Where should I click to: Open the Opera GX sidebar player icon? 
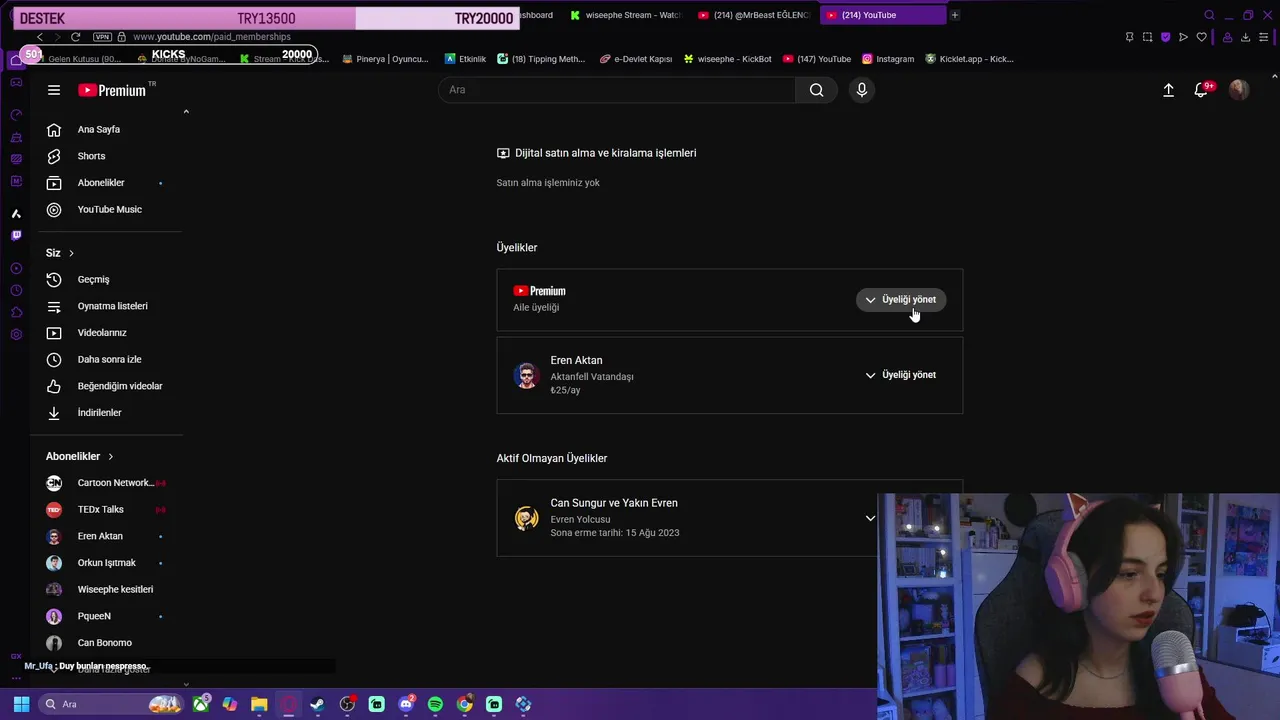[x=16, y=269]
